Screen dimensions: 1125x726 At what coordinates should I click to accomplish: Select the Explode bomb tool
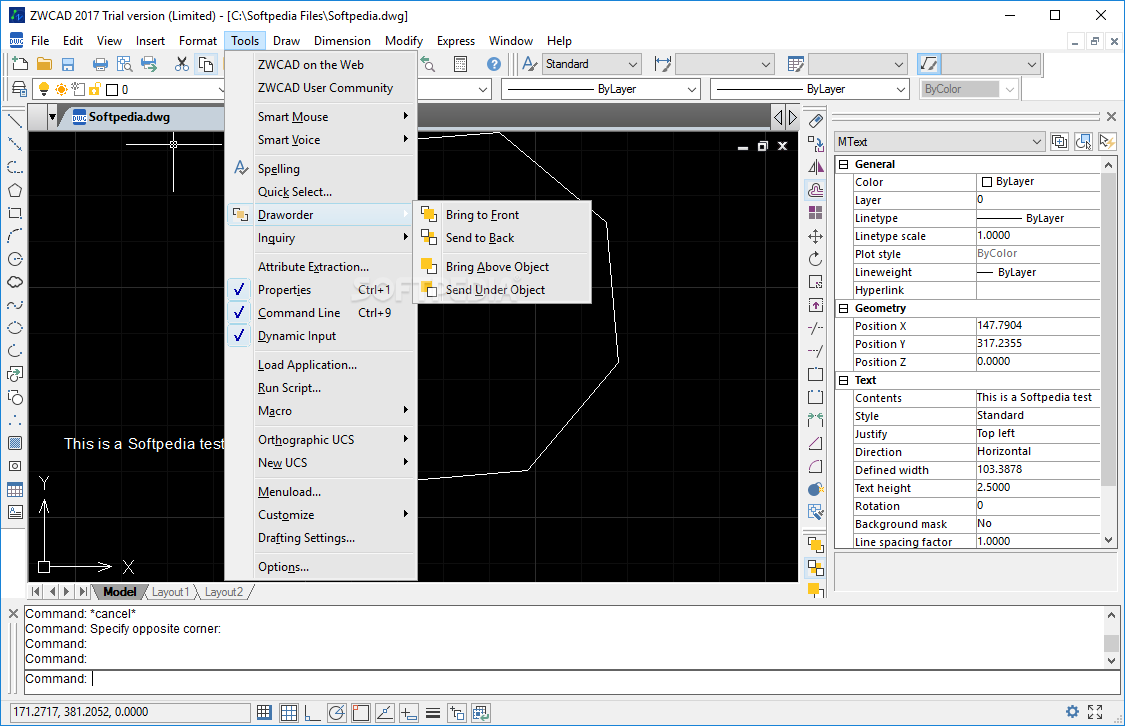(x=816, y=489)
